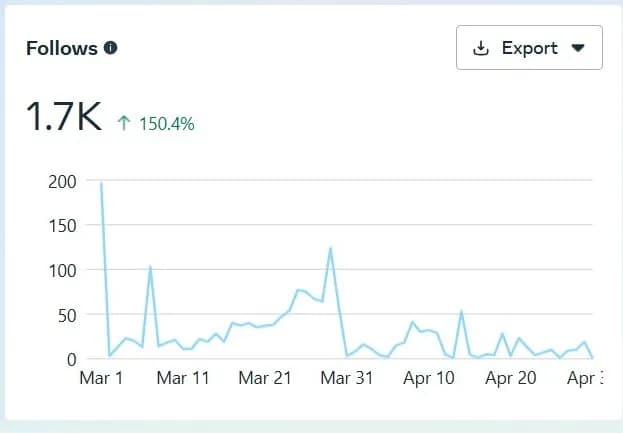Click the 50 value on y-axis

click(x=66, y=315)
